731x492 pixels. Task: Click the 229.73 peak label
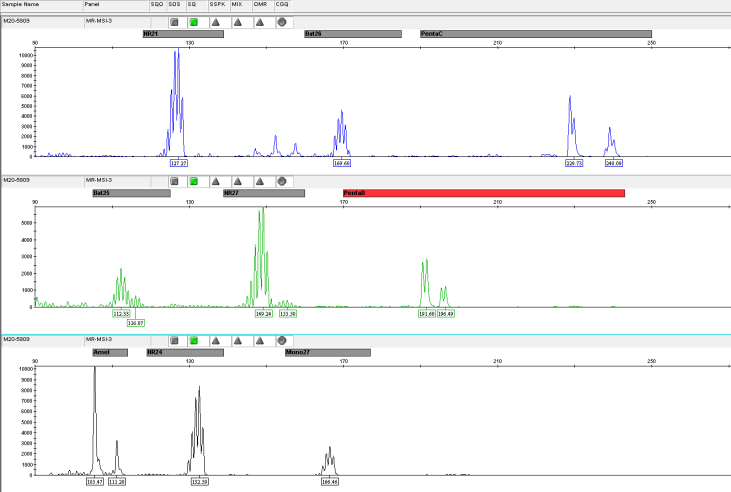pyautogui.click(x=574, y=162)
